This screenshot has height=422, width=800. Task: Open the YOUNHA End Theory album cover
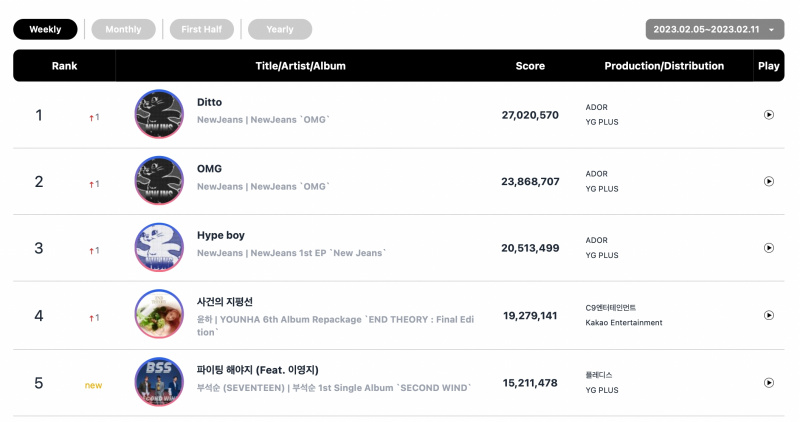pyautogui.click(x=159, y=314)
